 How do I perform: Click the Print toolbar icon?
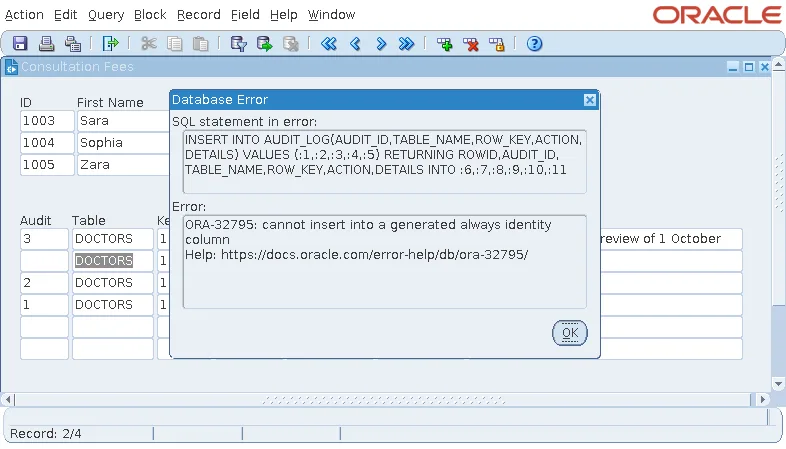point(47,44)
